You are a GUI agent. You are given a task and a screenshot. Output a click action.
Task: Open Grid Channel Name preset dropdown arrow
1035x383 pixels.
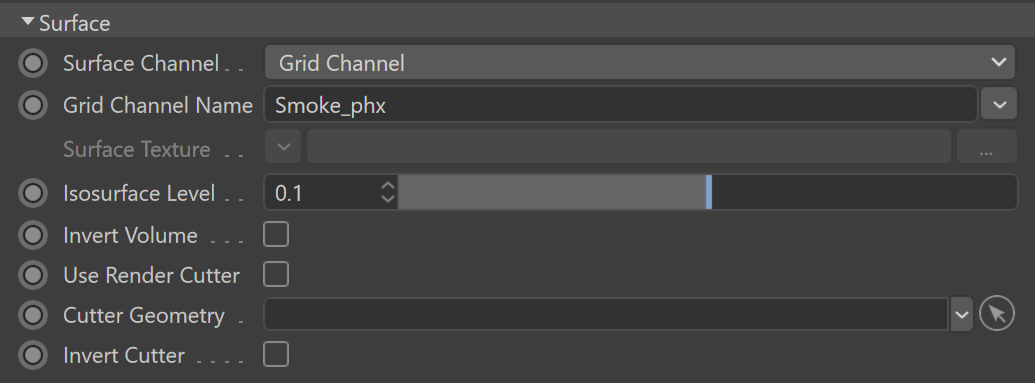tap(999, 104)
